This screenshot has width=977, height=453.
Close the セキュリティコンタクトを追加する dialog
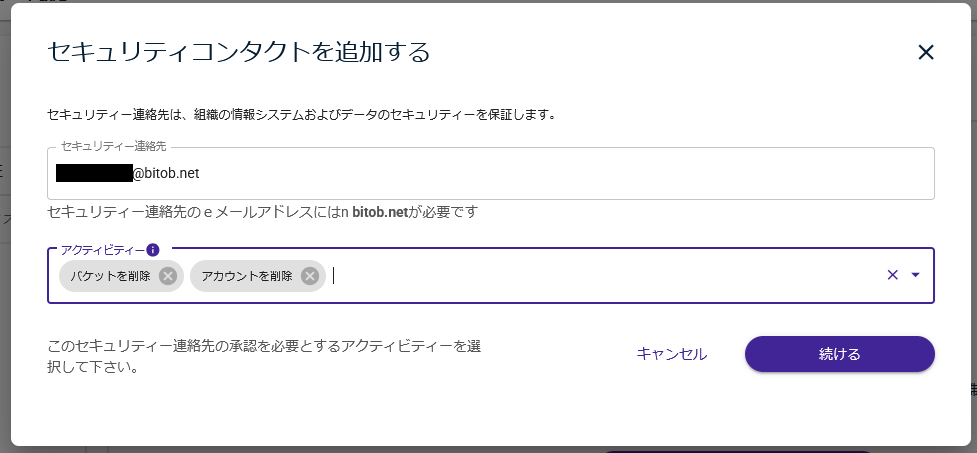[x=926, y=52]
